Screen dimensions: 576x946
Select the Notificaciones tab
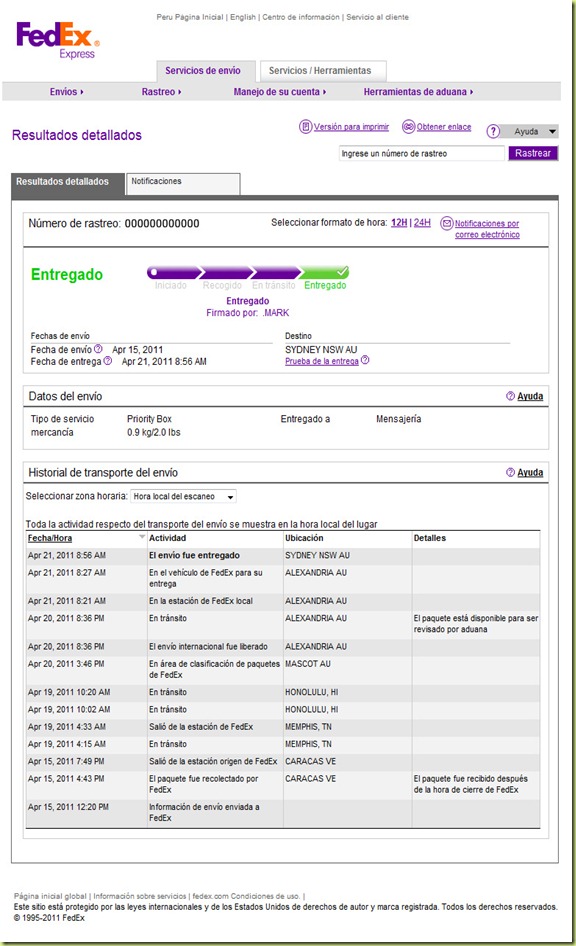tap(183, 183)
